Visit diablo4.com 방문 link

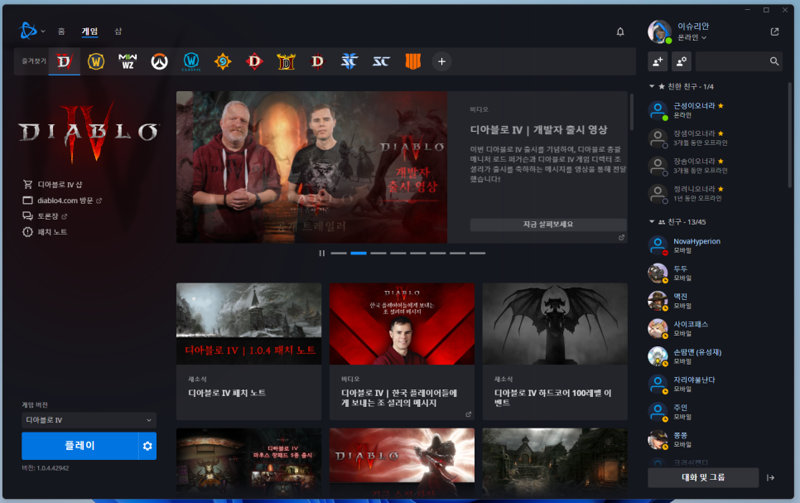(62, 200)
